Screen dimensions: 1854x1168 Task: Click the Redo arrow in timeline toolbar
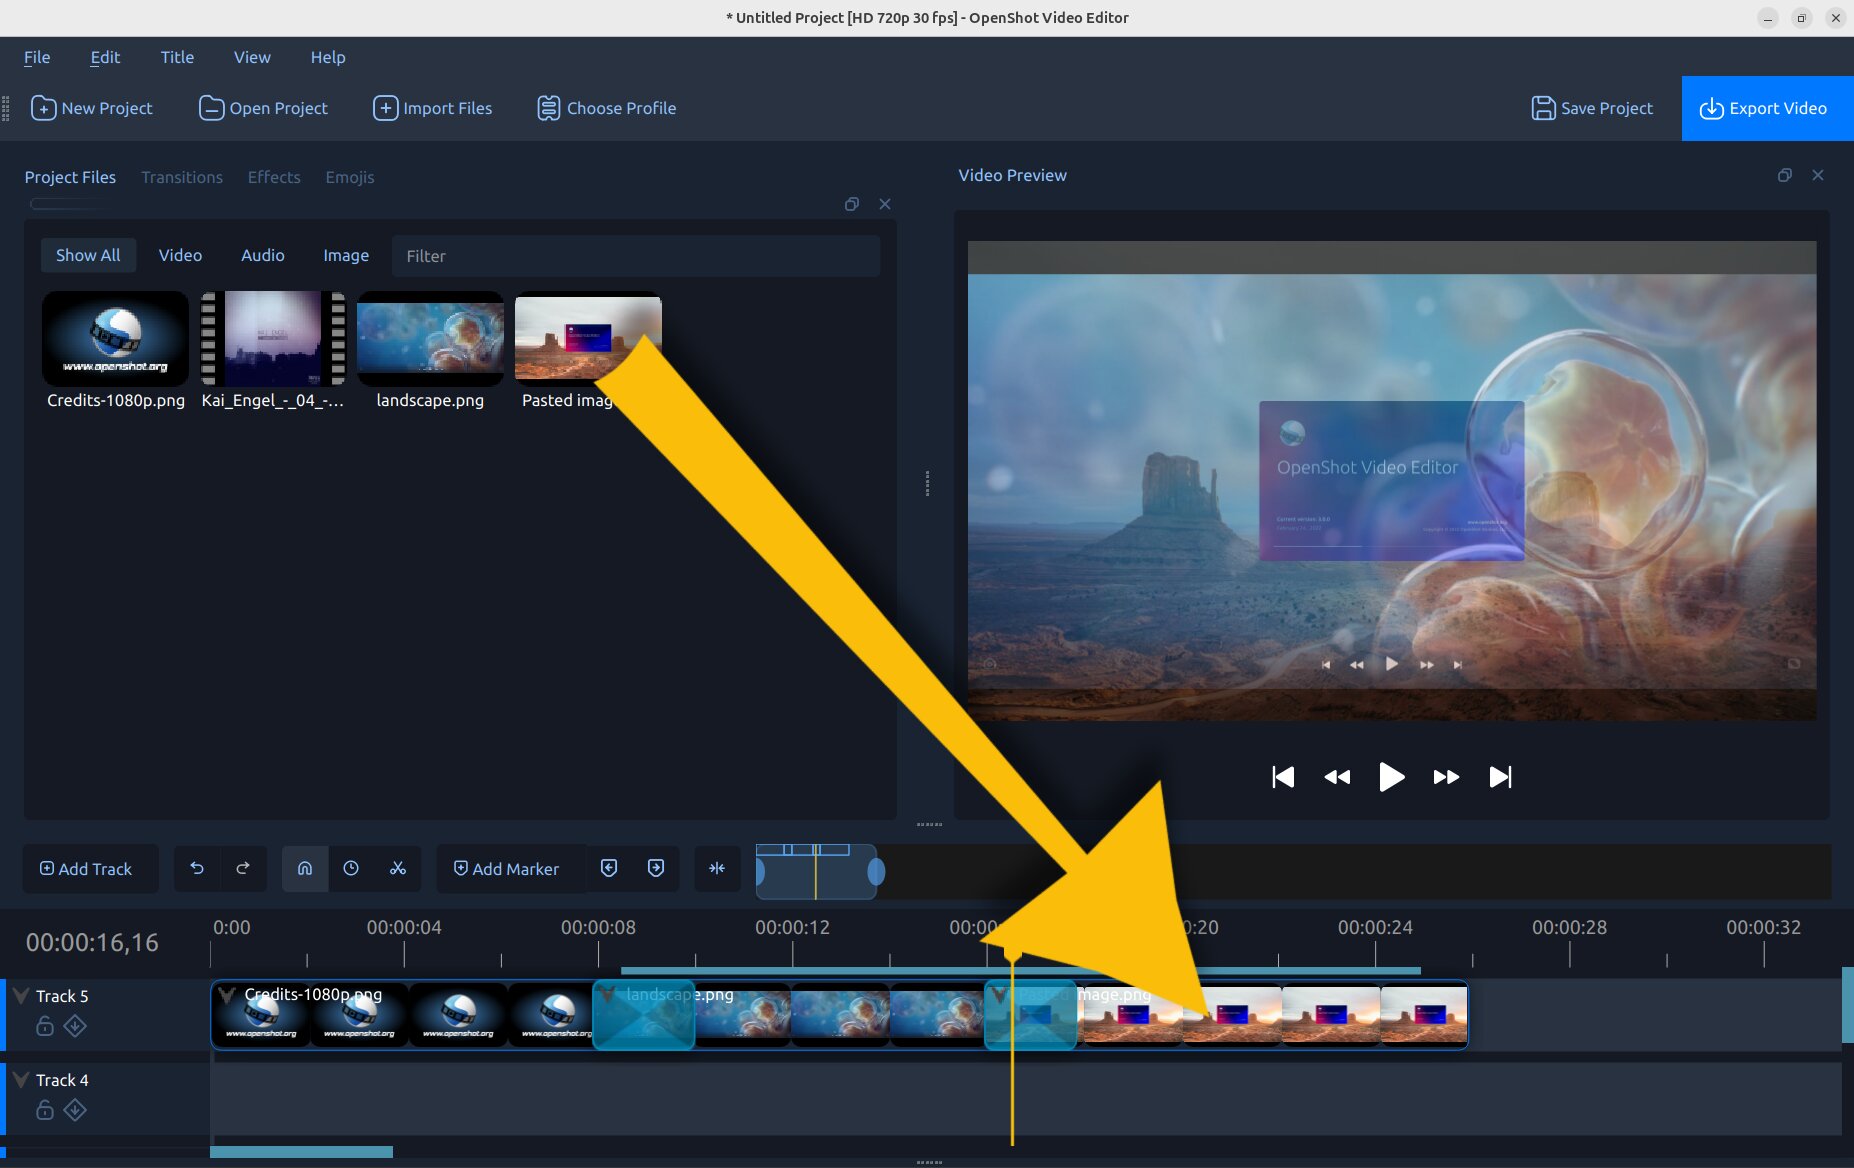coord(243,868)
